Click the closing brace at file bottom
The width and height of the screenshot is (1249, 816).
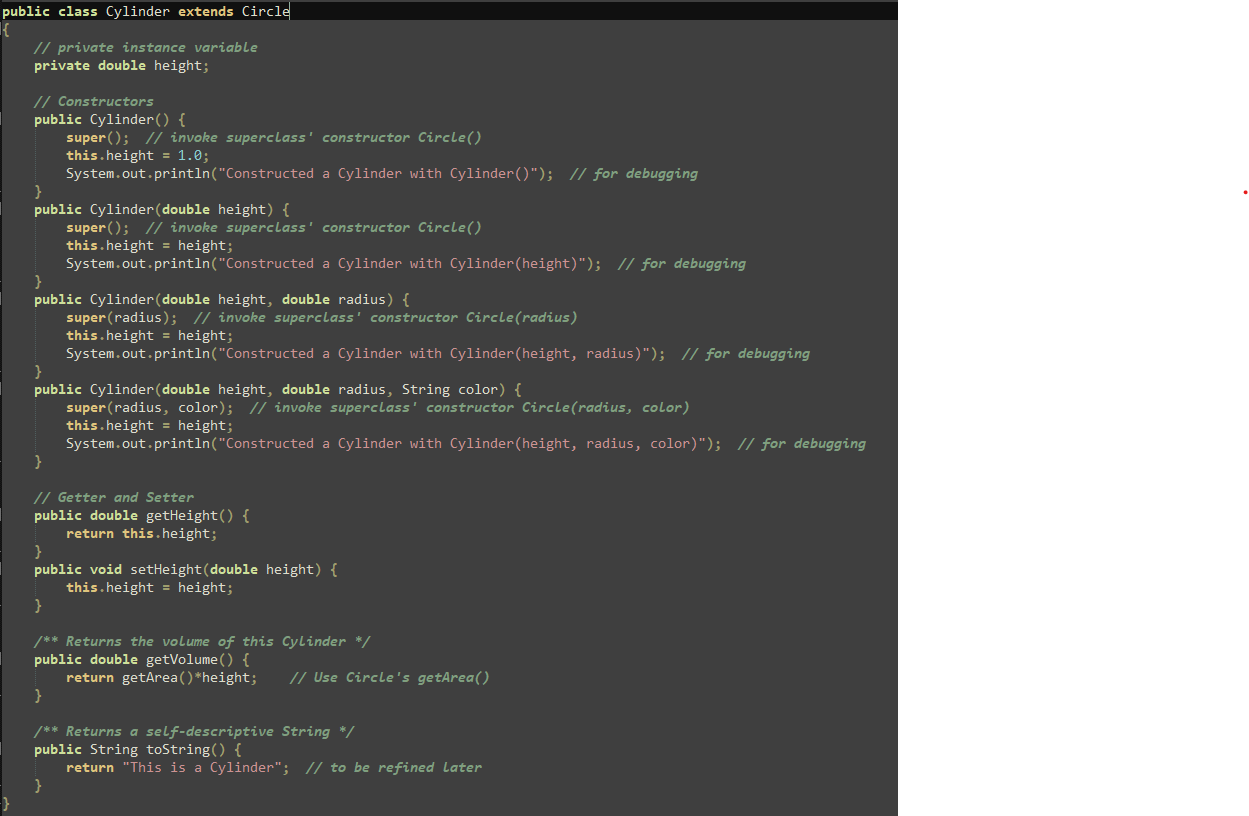pos(4,803)
